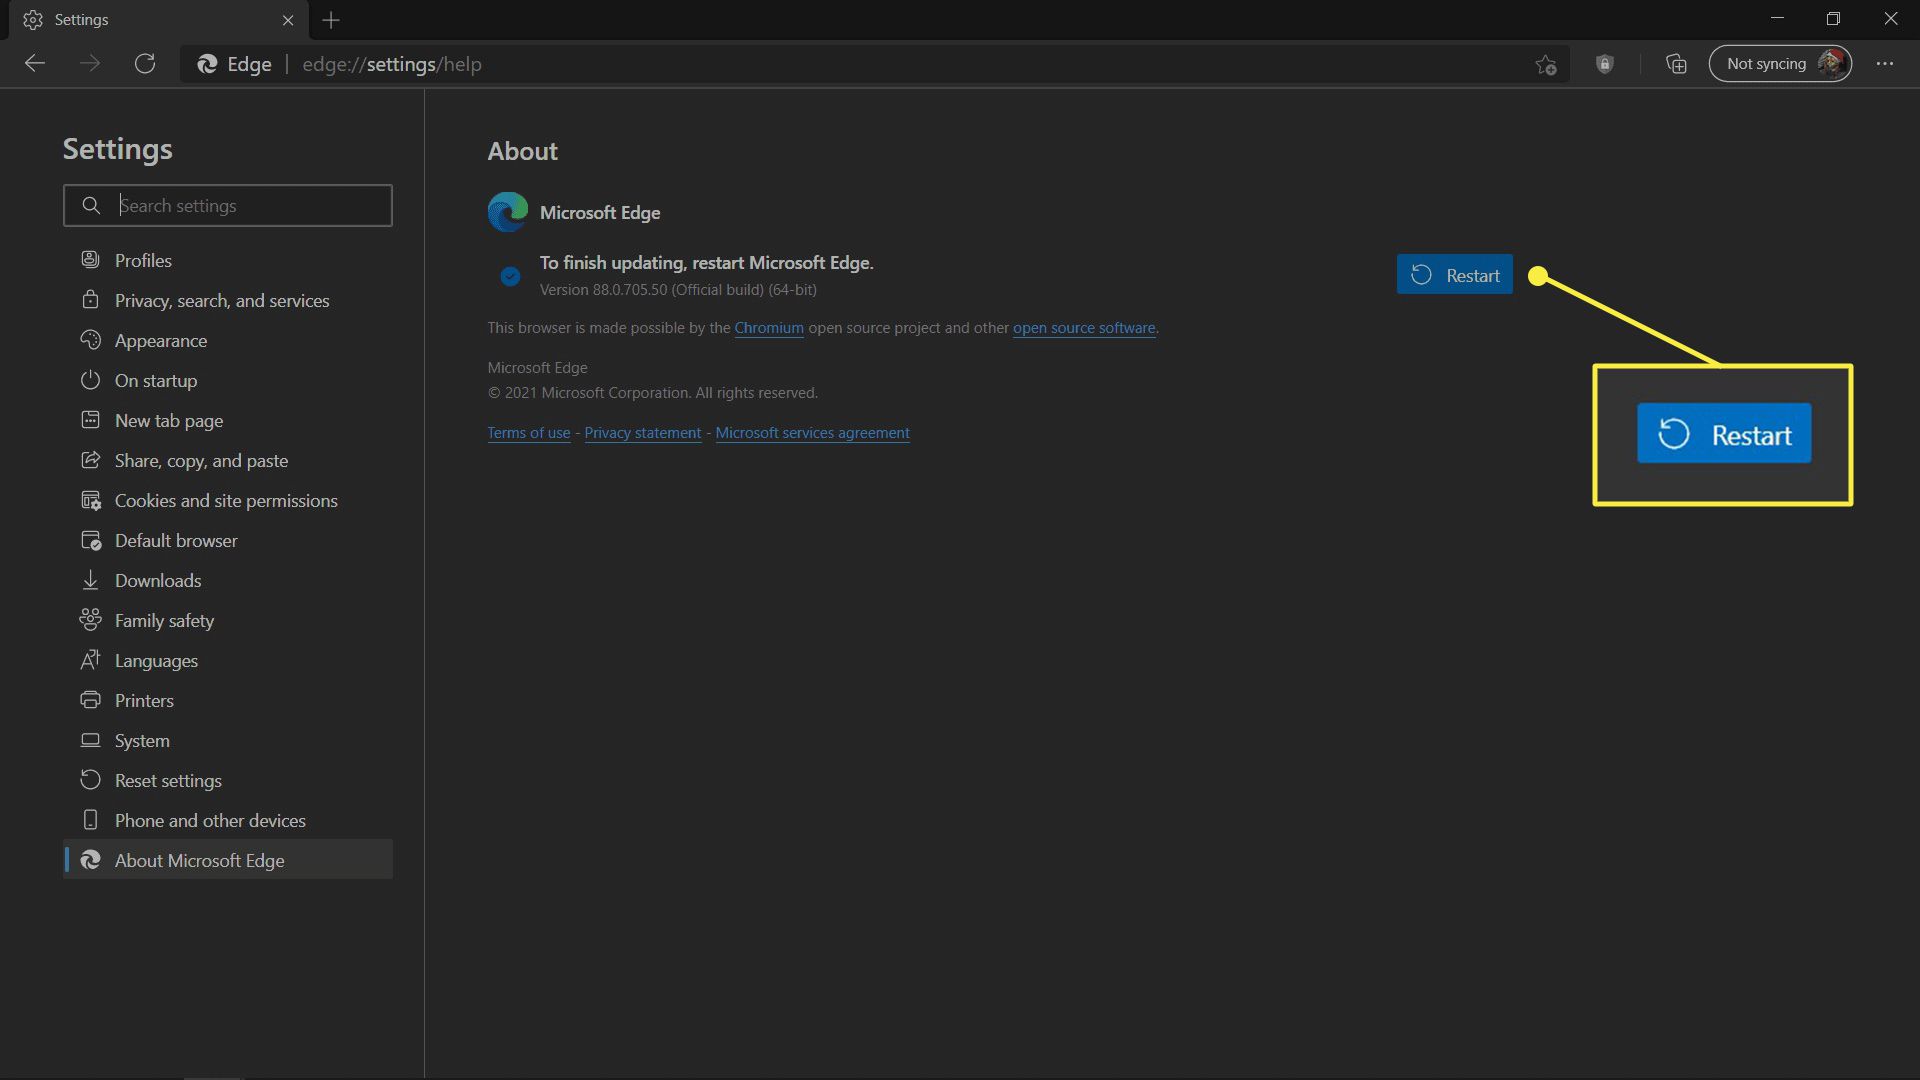The width and height of the screenshot is (1920, 1080).
Task: Select New tab page settings
Action: coord(228,420)
